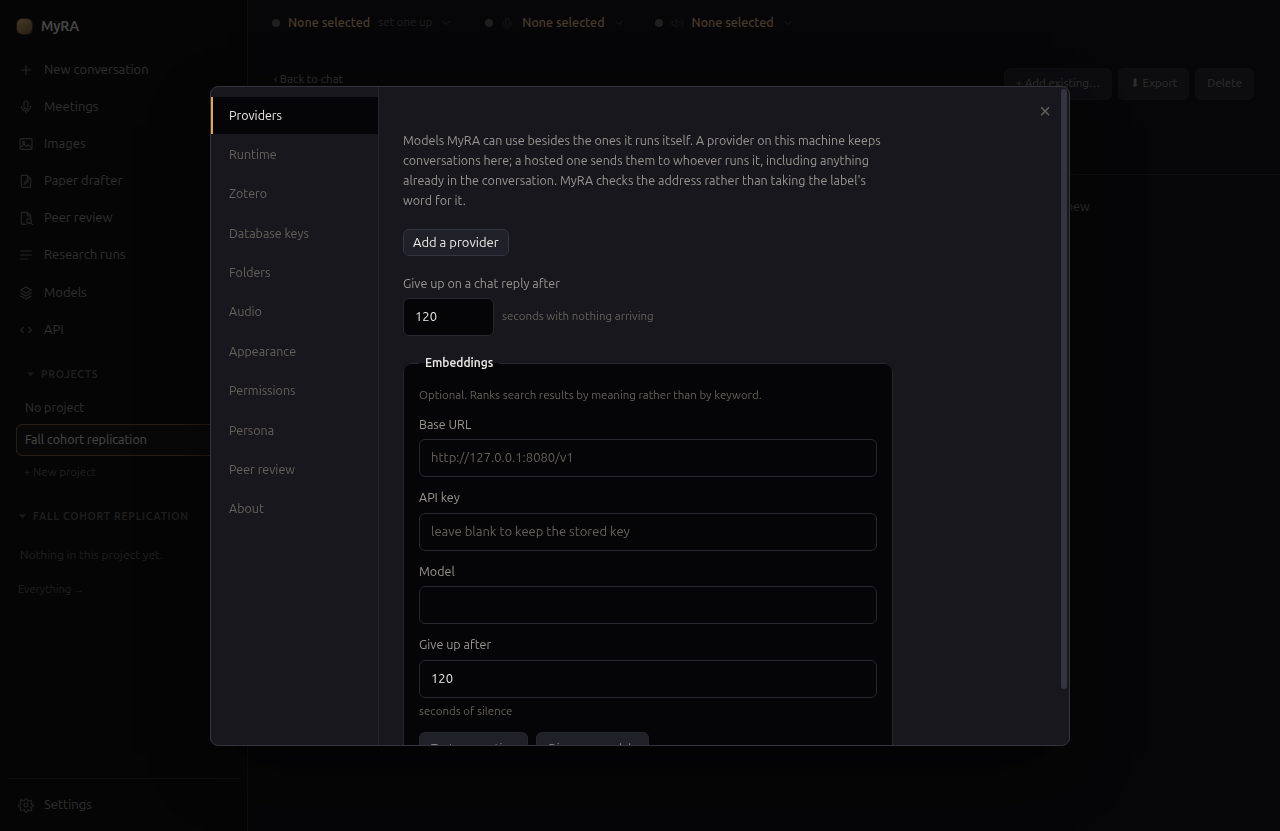Open the speaker voice 'None selected' dropdown

click(725, 22)
